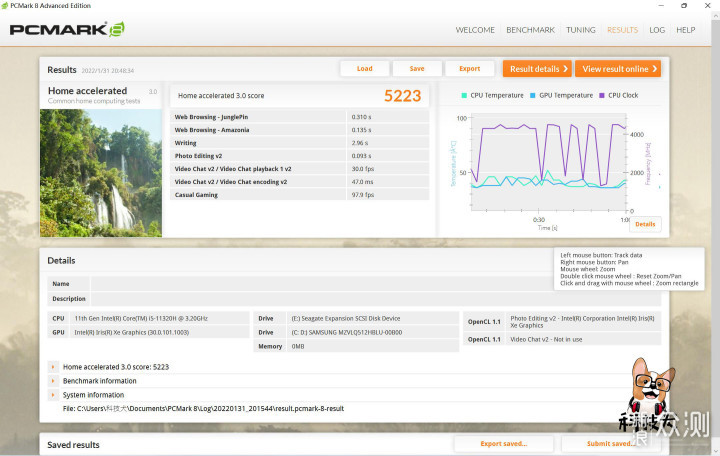720x456 pixels.
Task: Click the PCMark title bar app icon
Action: pyautogui.click(x=5, y=6)
